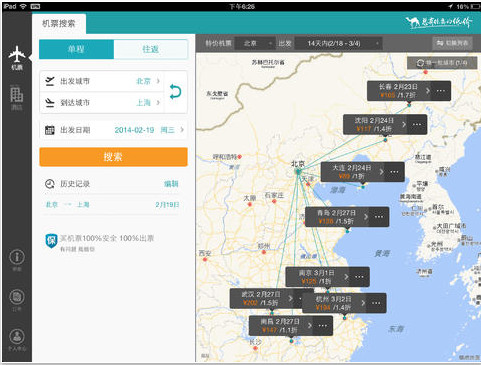Select 往返 round-trip

[x=151, y=49]
